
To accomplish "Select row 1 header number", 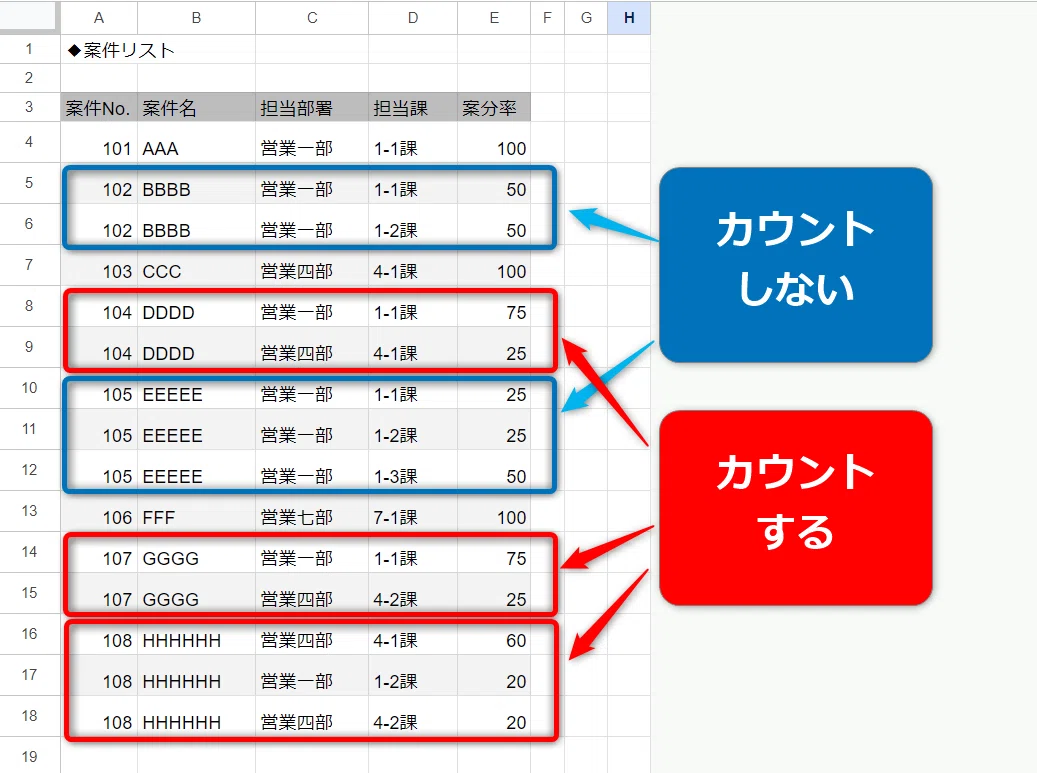I will 30,49.
